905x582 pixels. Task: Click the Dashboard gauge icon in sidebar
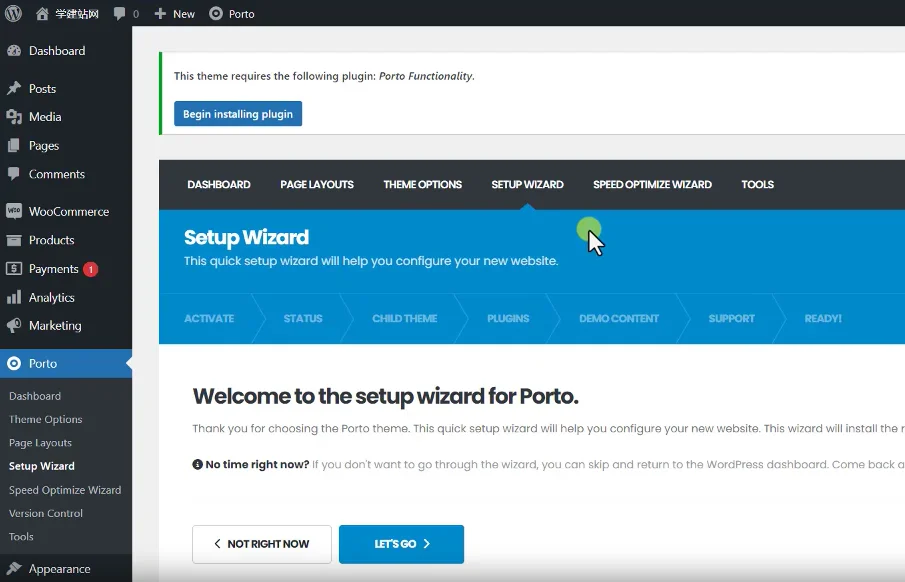coord(14,51)
